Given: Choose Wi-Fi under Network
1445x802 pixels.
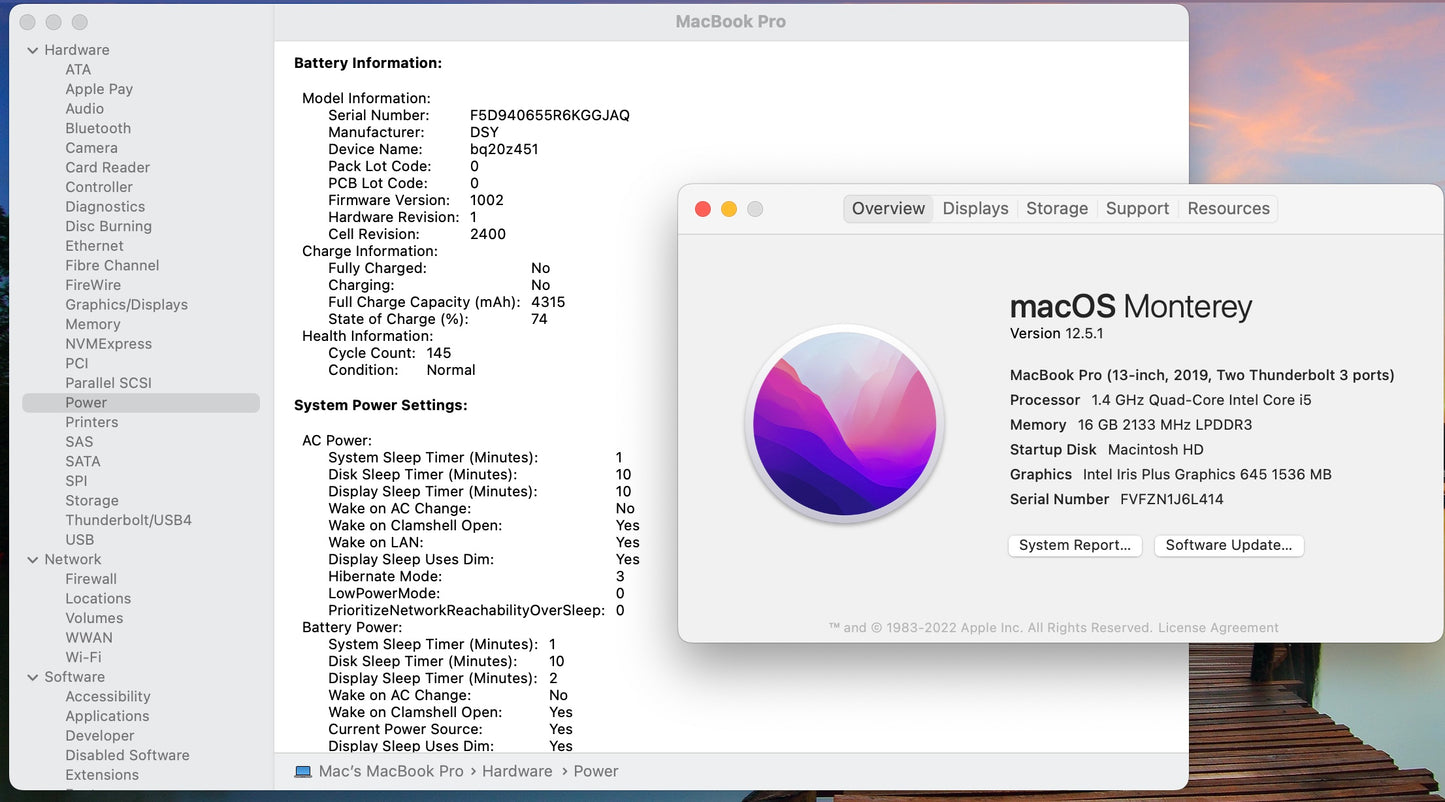Looking at the screenshot, I should [x=83, y=657].
